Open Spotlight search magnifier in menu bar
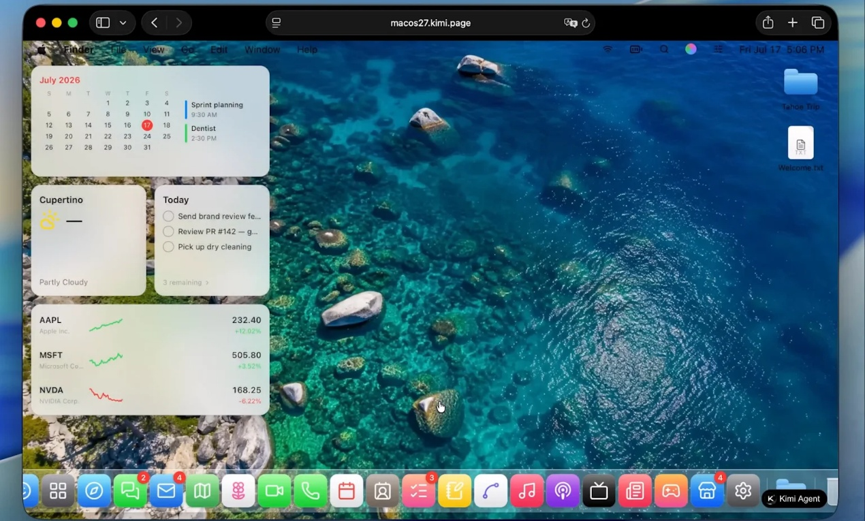 pos(664,49)
